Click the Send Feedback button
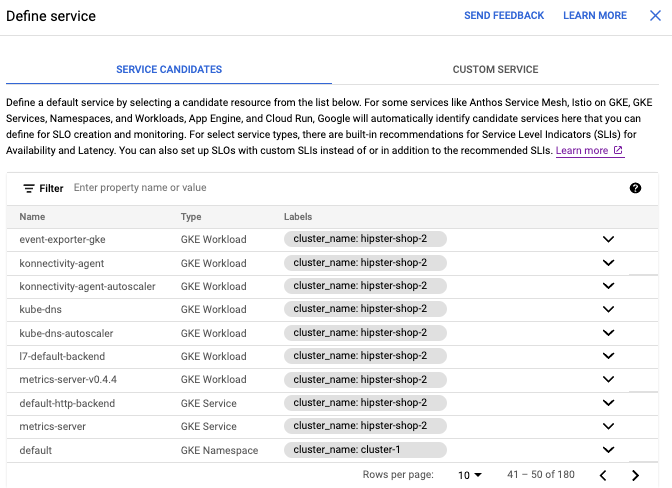This screenshot has width=672, height=488. click(x=504, y=16)
